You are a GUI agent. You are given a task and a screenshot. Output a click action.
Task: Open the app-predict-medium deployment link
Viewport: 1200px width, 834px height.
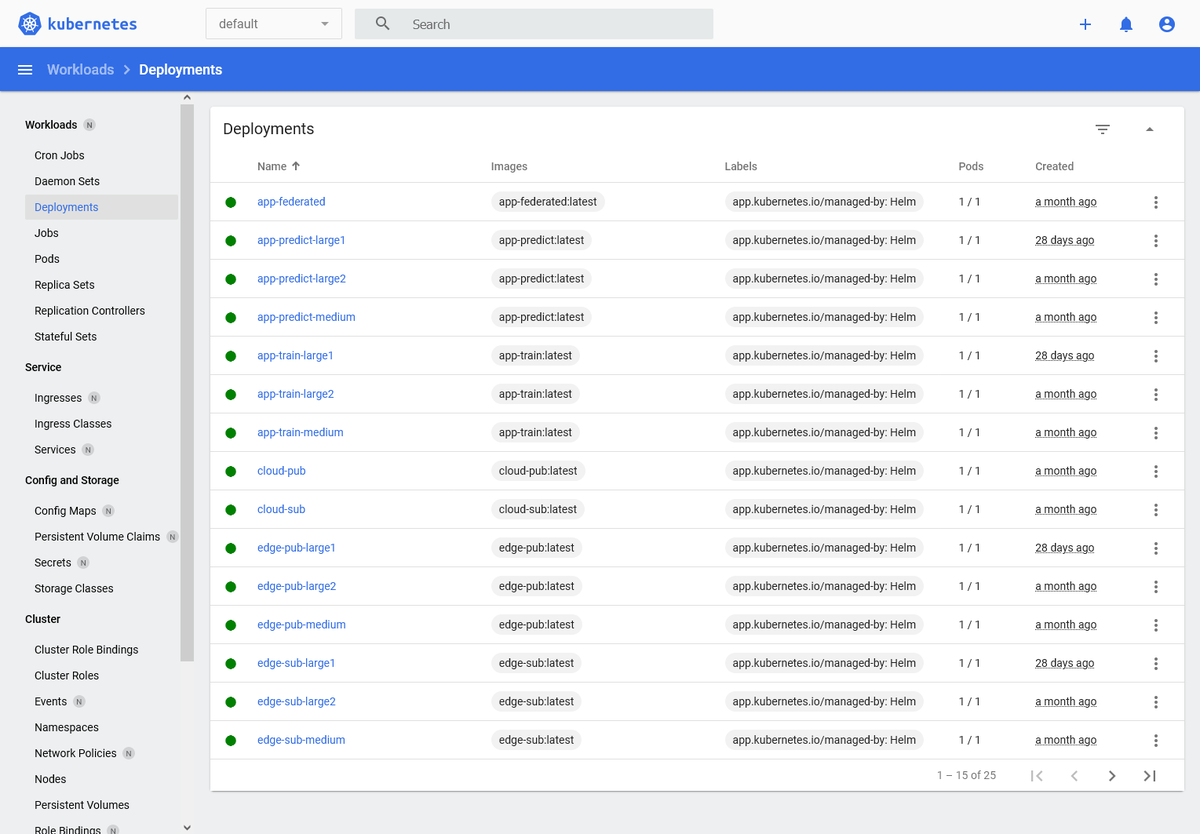pos(306,317)
